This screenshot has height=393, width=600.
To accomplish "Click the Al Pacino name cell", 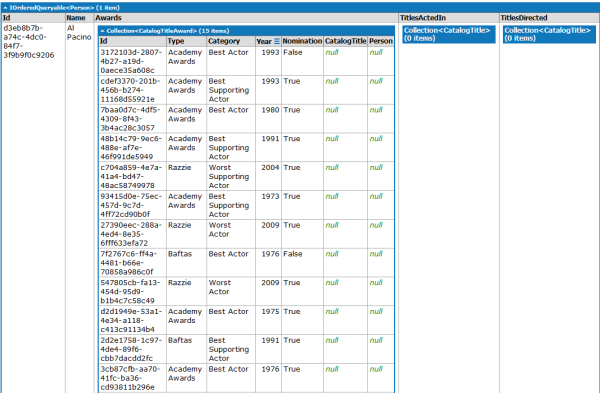I will tap(79, 33).
